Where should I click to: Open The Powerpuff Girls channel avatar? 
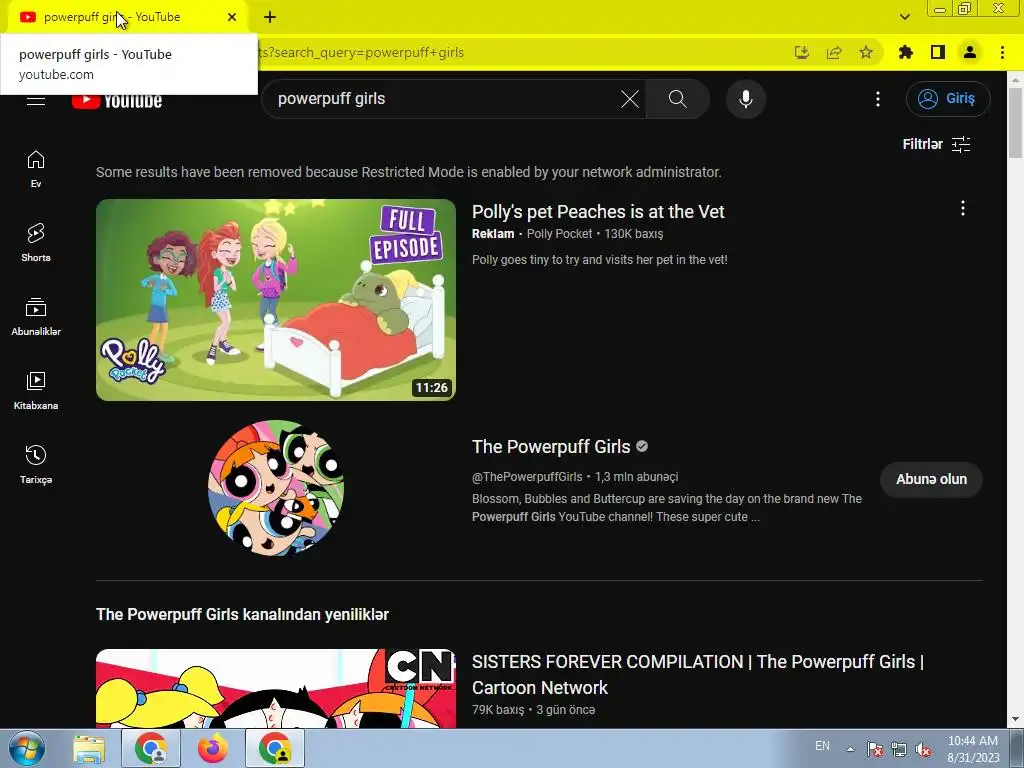tap(276, 488)
